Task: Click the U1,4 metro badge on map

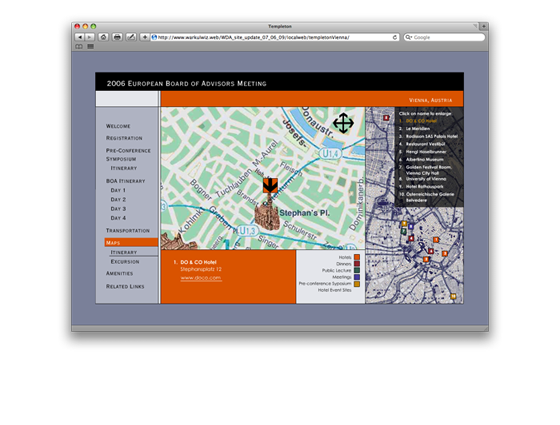Action: [x=330, y=154]
